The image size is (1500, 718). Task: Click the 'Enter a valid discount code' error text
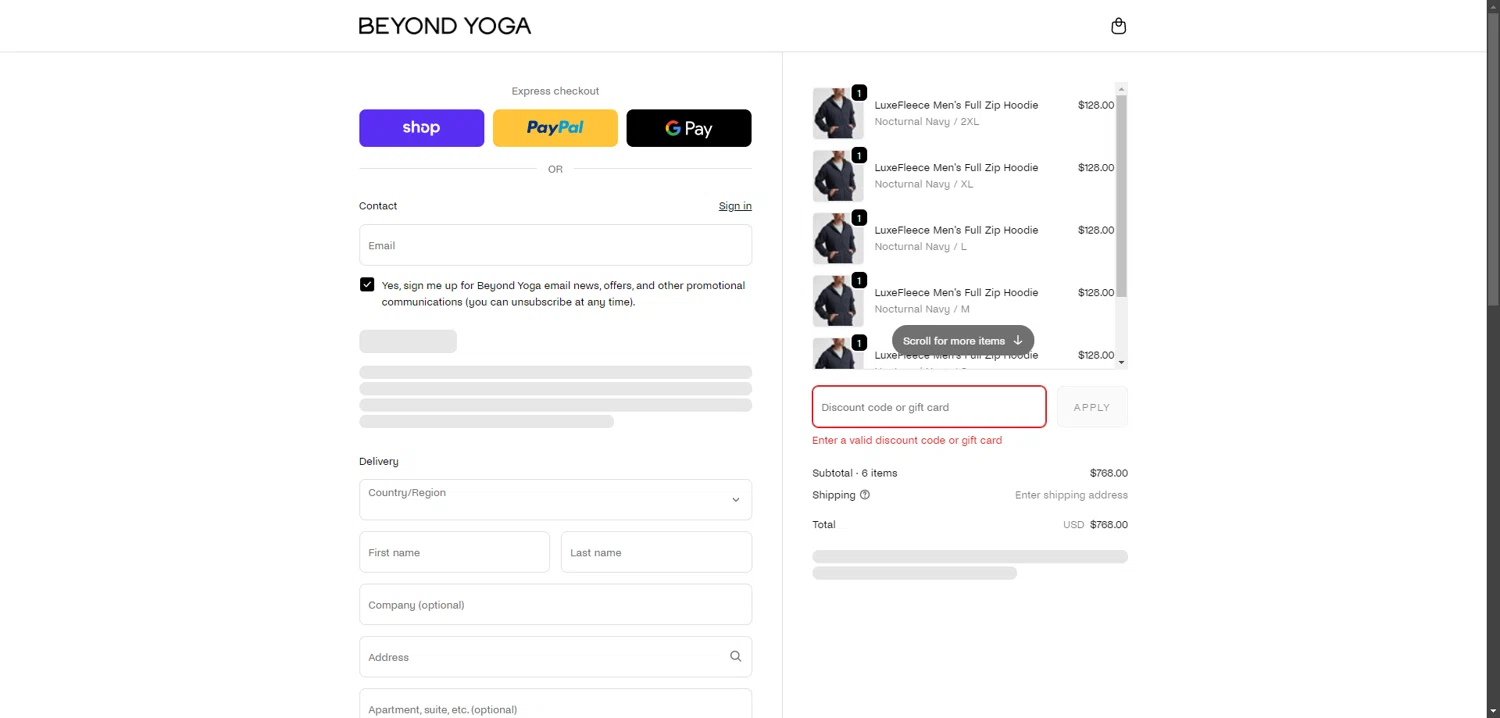907,440
